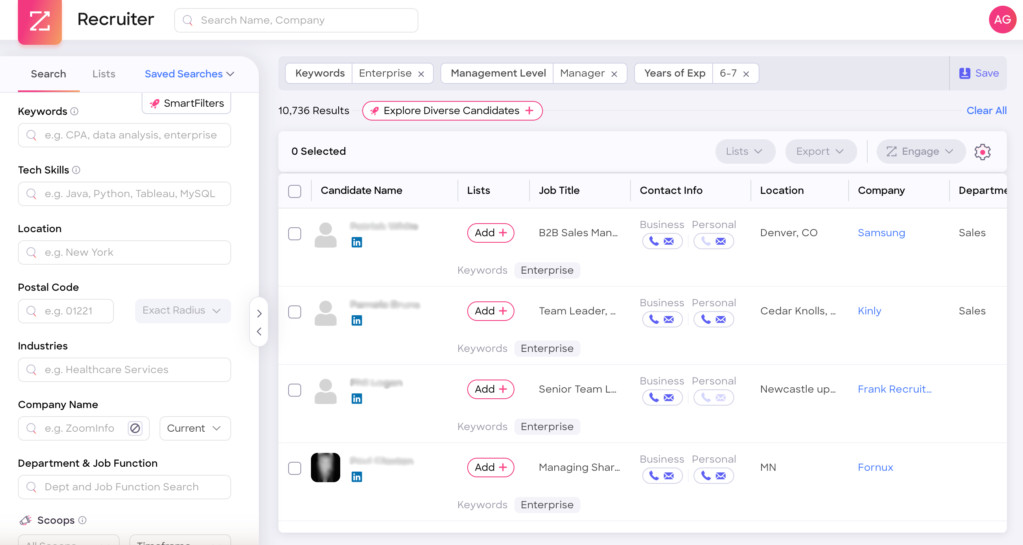
Task: Open the Kinly company link
Action: tap(870, 311)
